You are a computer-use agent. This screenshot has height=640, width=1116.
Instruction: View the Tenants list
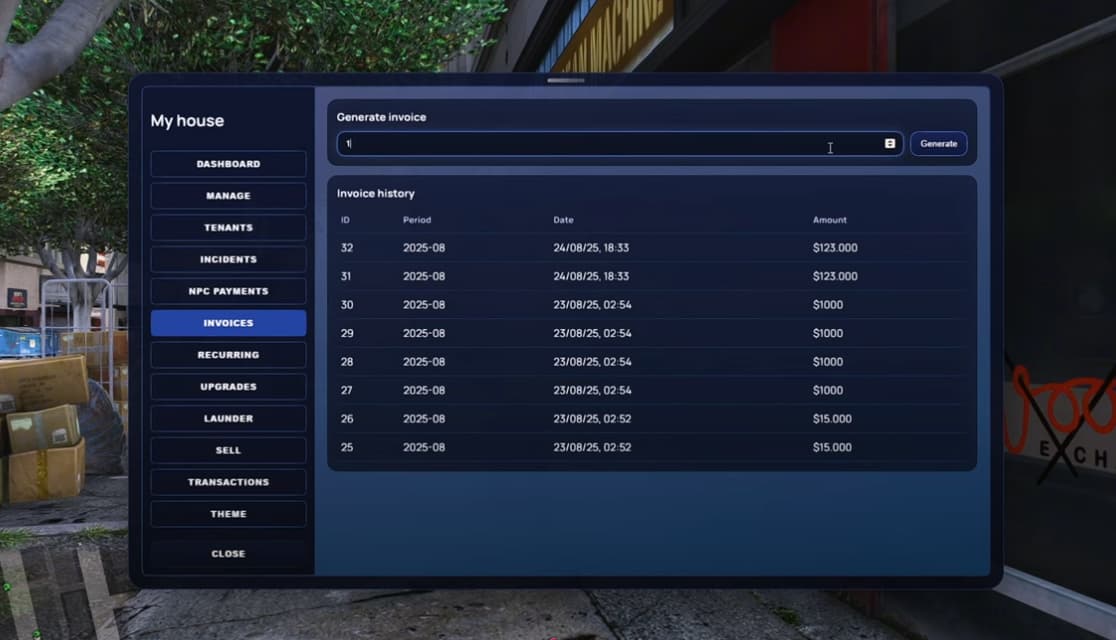(228, 227)
